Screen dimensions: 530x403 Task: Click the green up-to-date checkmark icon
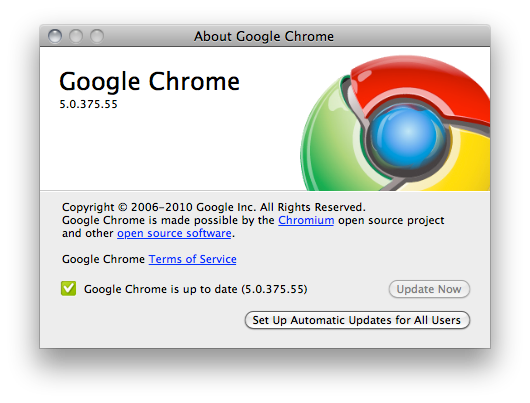click(x=68, y=288)
